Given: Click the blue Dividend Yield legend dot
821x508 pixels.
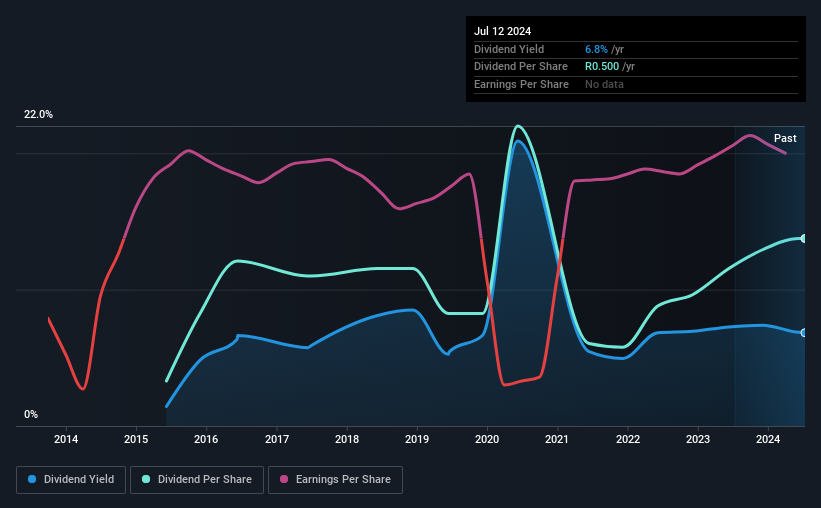Looking at the screenshot, I should (32, 479).
